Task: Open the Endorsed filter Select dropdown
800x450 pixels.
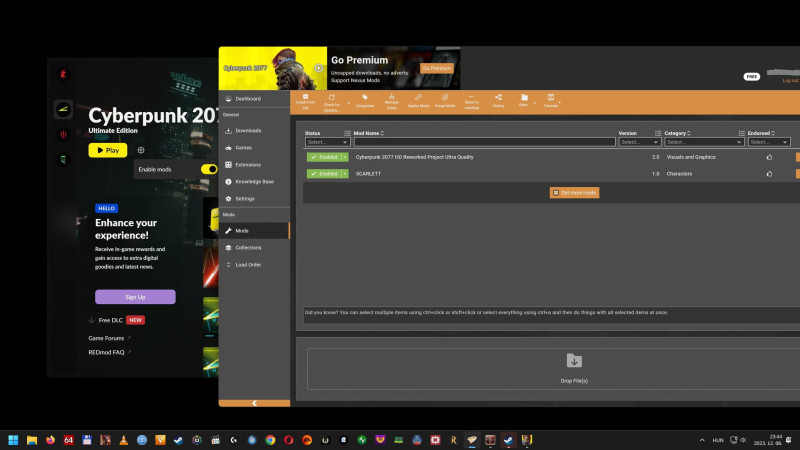Action: (769, 142)
